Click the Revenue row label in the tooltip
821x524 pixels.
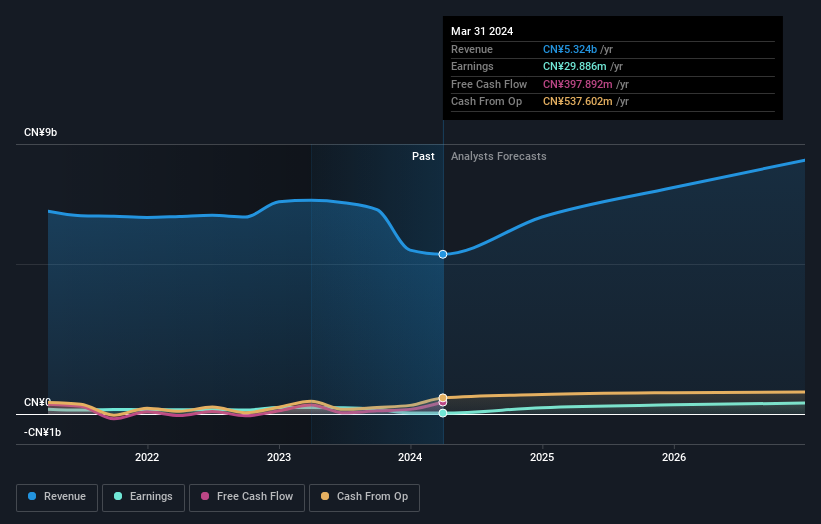[472, 49]
